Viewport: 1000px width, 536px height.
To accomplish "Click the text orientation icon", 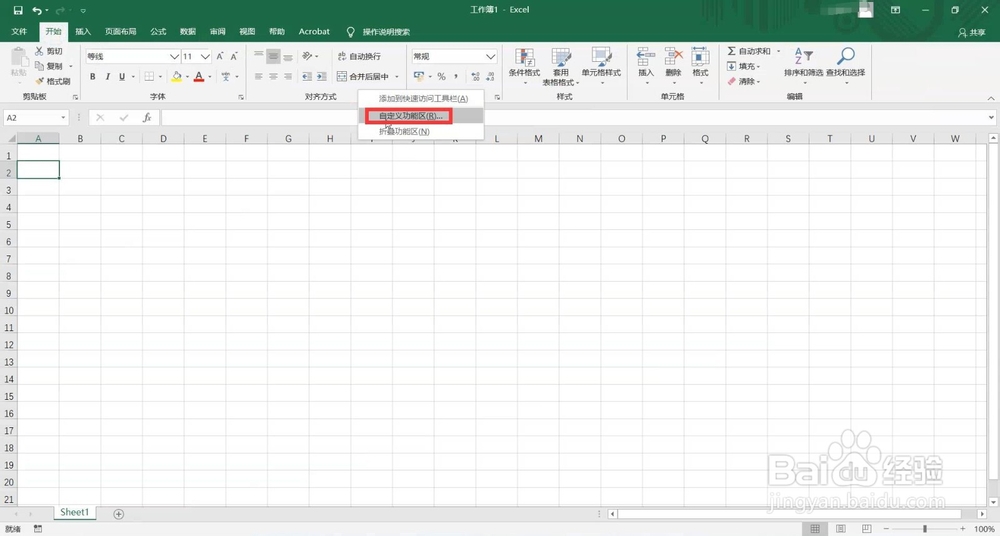I will click(x=307, y=57).
